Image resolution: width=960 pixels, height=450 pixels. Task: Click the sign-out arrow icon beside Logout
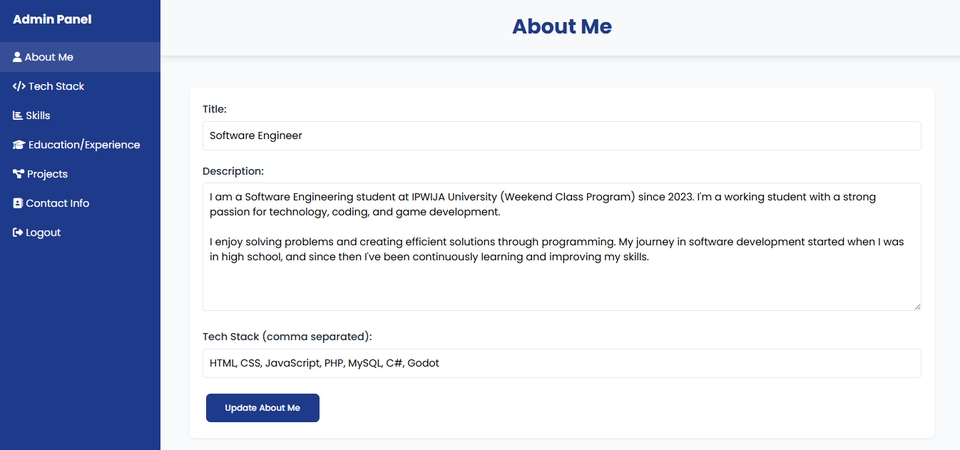coord(18,233)
